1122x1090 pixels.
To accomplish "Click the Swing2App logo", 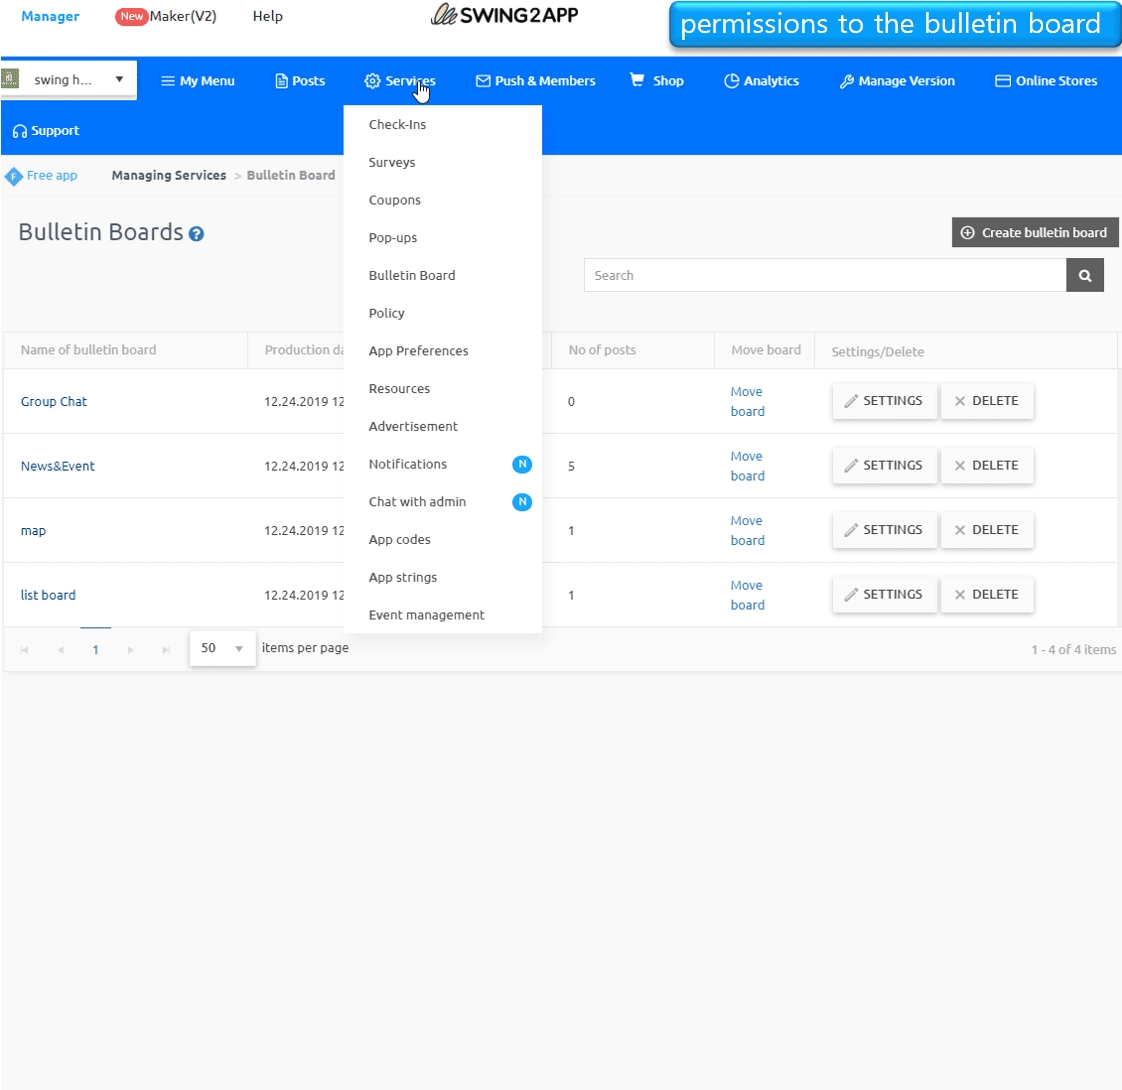I will [x=504, y=15].
